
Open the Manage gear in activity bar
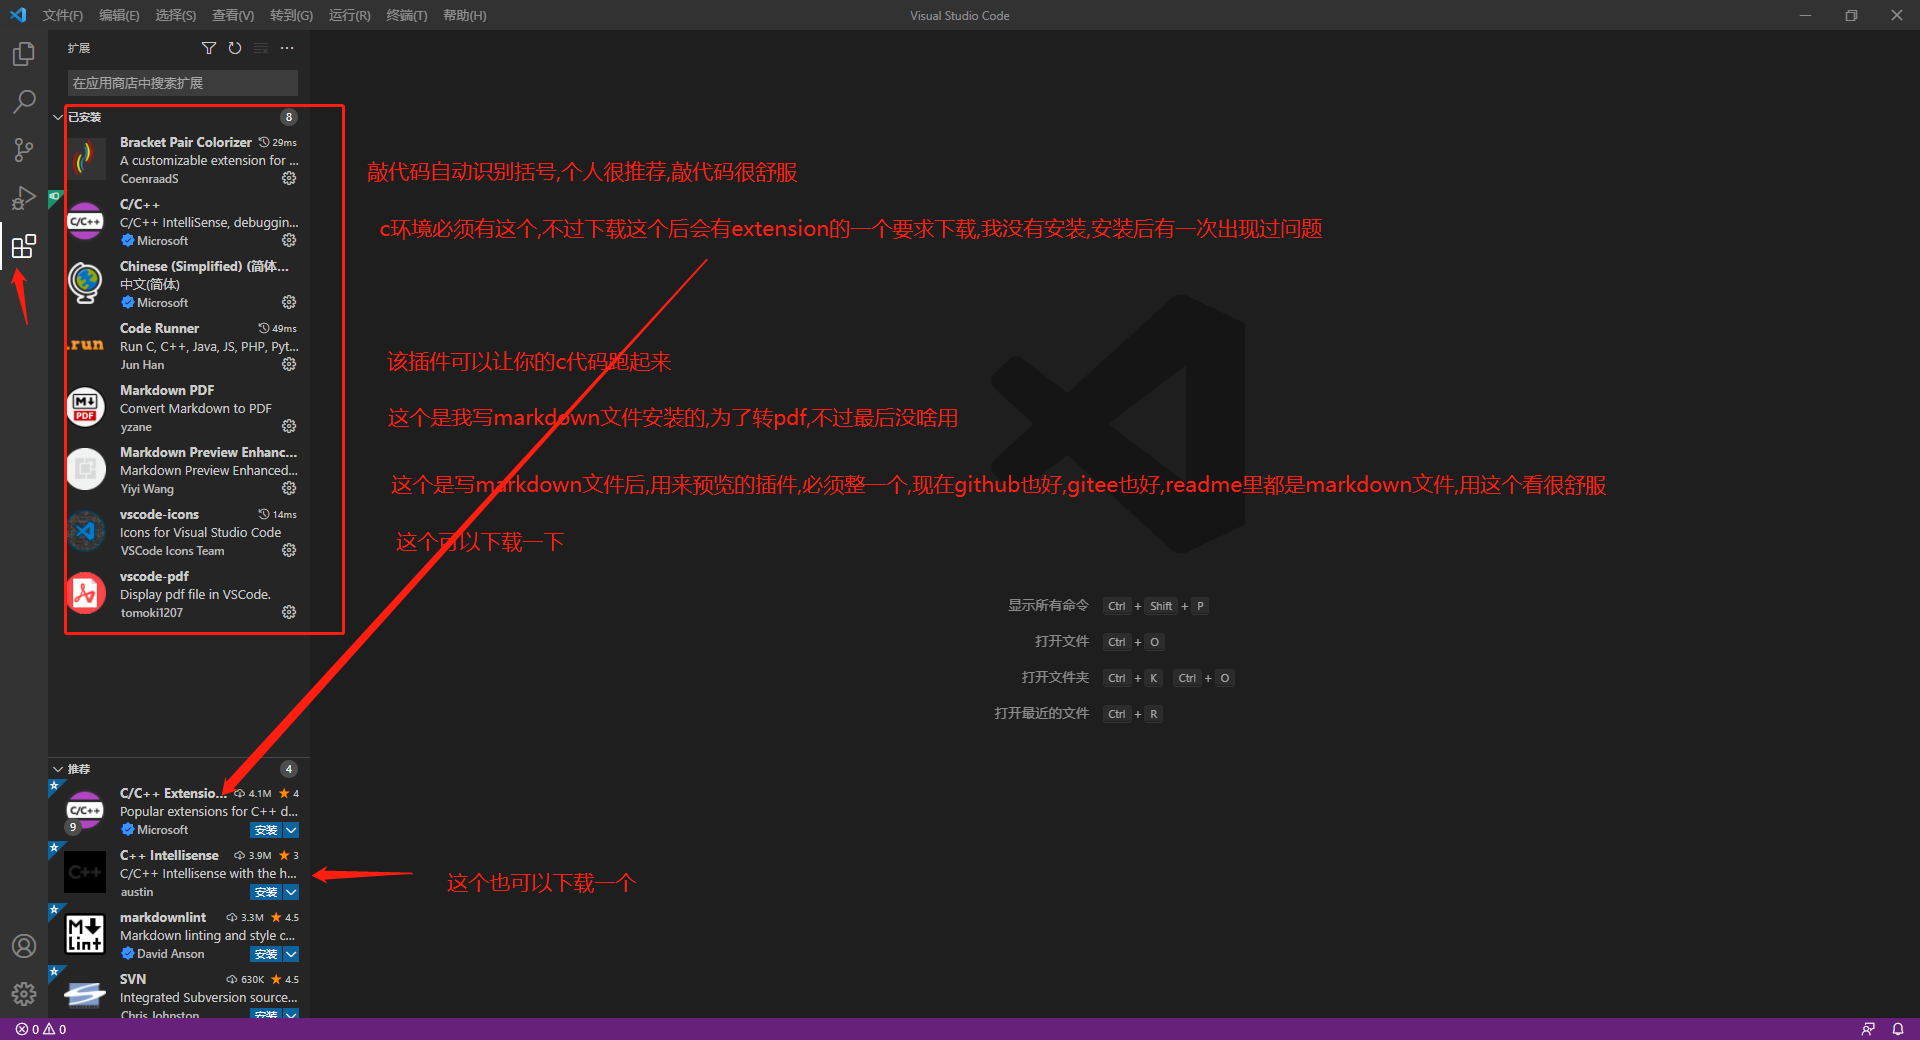[x=24, y=994]
